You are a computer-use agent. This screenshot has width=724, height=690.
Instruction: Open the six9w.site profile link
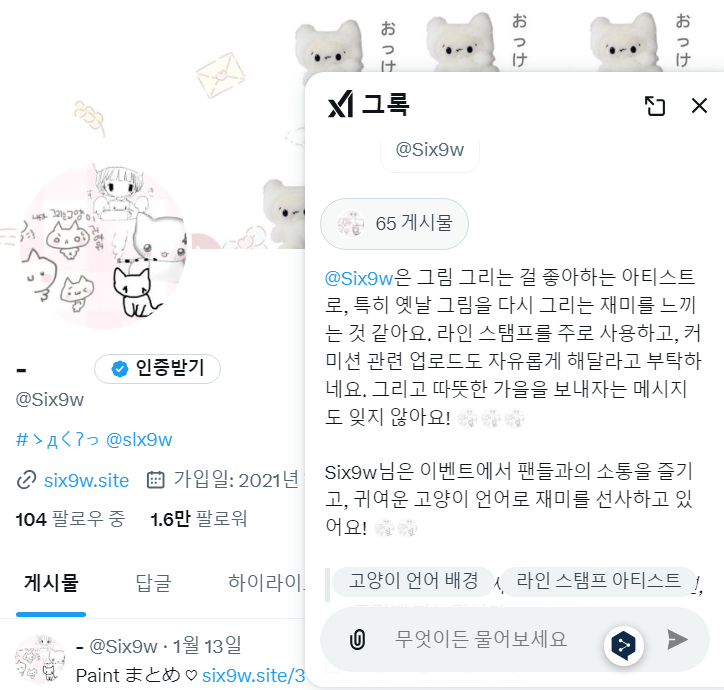tap(86, 480)
